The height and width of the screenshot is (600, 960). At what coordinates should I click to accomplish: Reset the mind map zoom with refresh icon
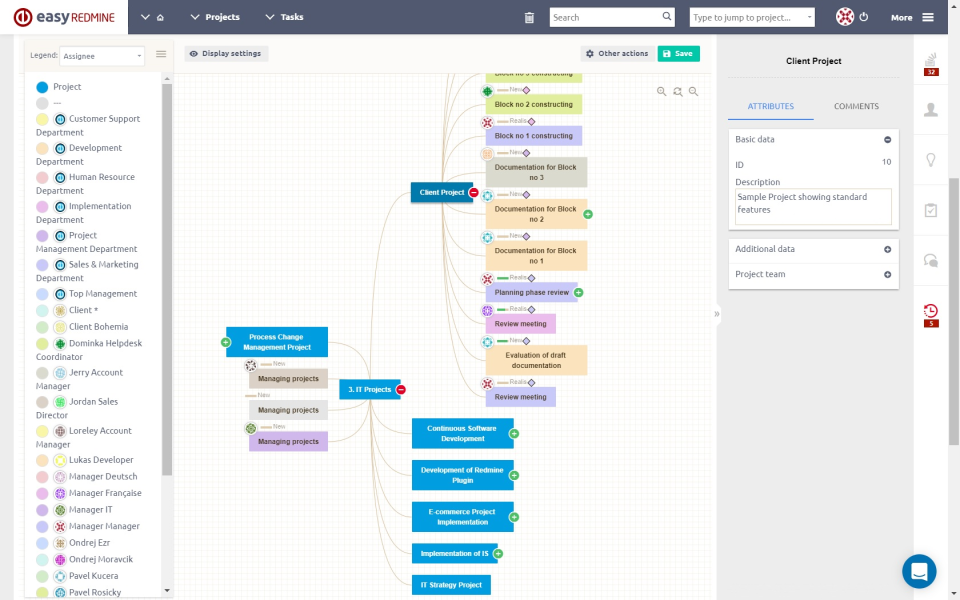coord(678,91)
